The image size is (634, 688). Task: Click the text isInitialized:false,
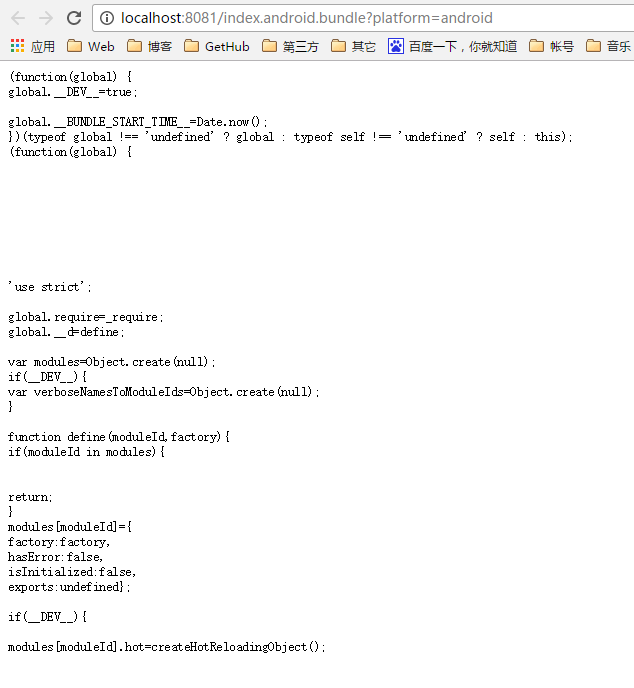(x=72, y=572)
